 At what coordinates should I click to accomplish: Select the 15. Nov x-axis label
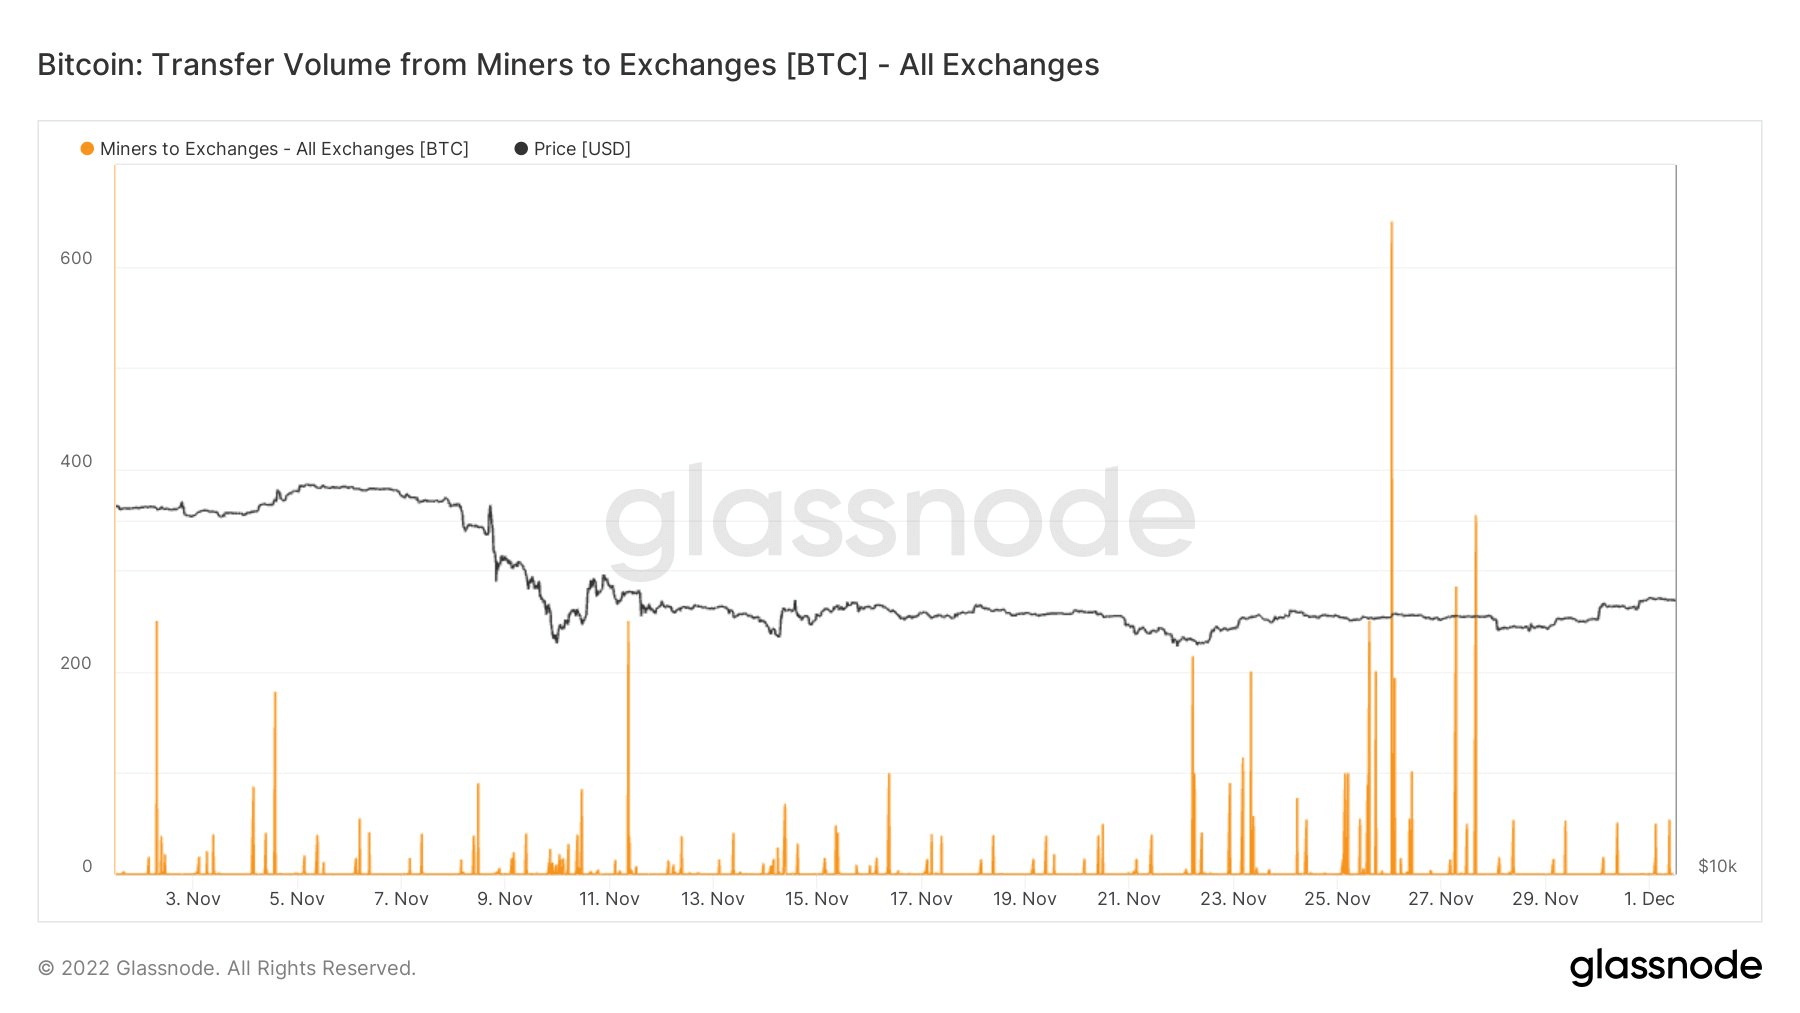click(x=817, y=899)
